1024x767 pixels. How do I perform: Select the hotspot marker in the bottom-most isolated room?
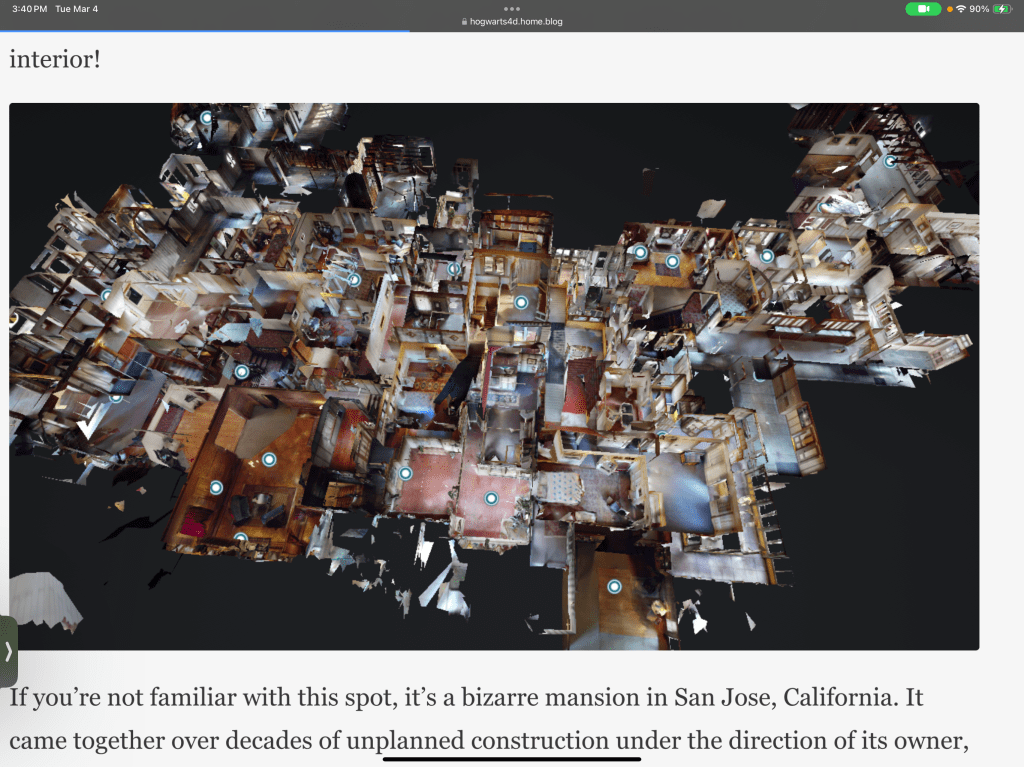point(614,587)
